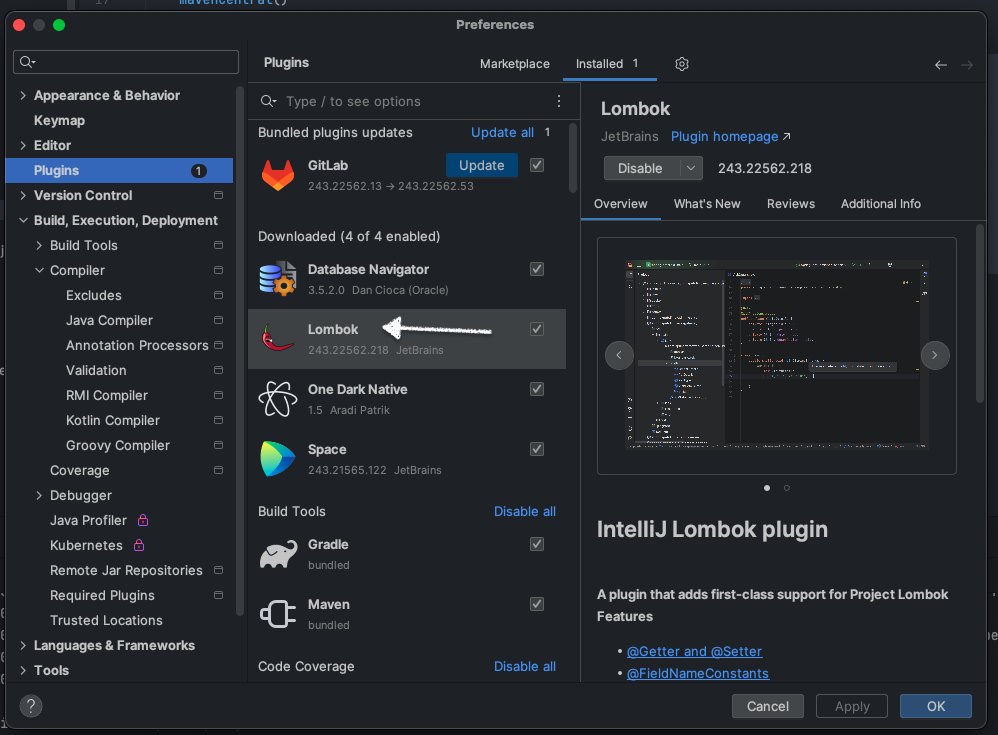Screen dimensions: 998x735
Task: Click Update button for GitLab
Action: click(x=482, y=165)
